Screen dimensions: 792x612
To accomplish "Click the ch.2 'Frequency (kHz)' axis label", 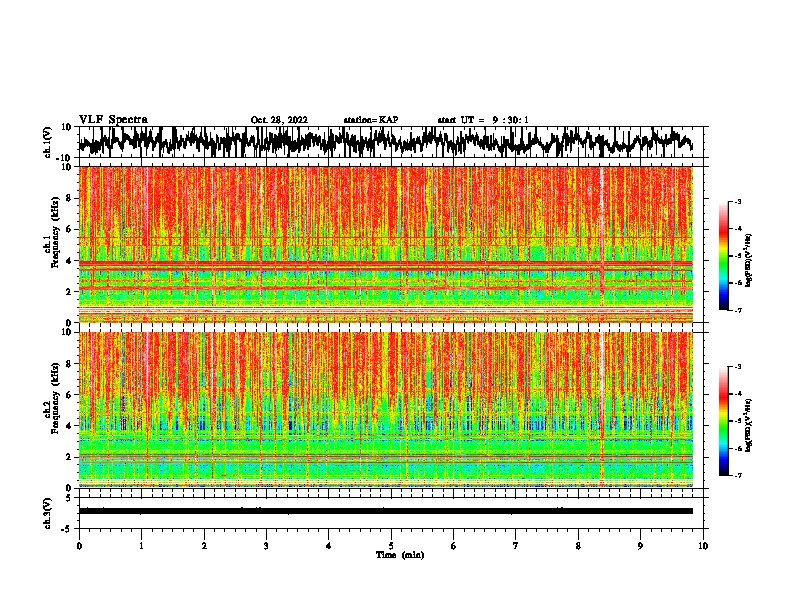I will [55, 398].
